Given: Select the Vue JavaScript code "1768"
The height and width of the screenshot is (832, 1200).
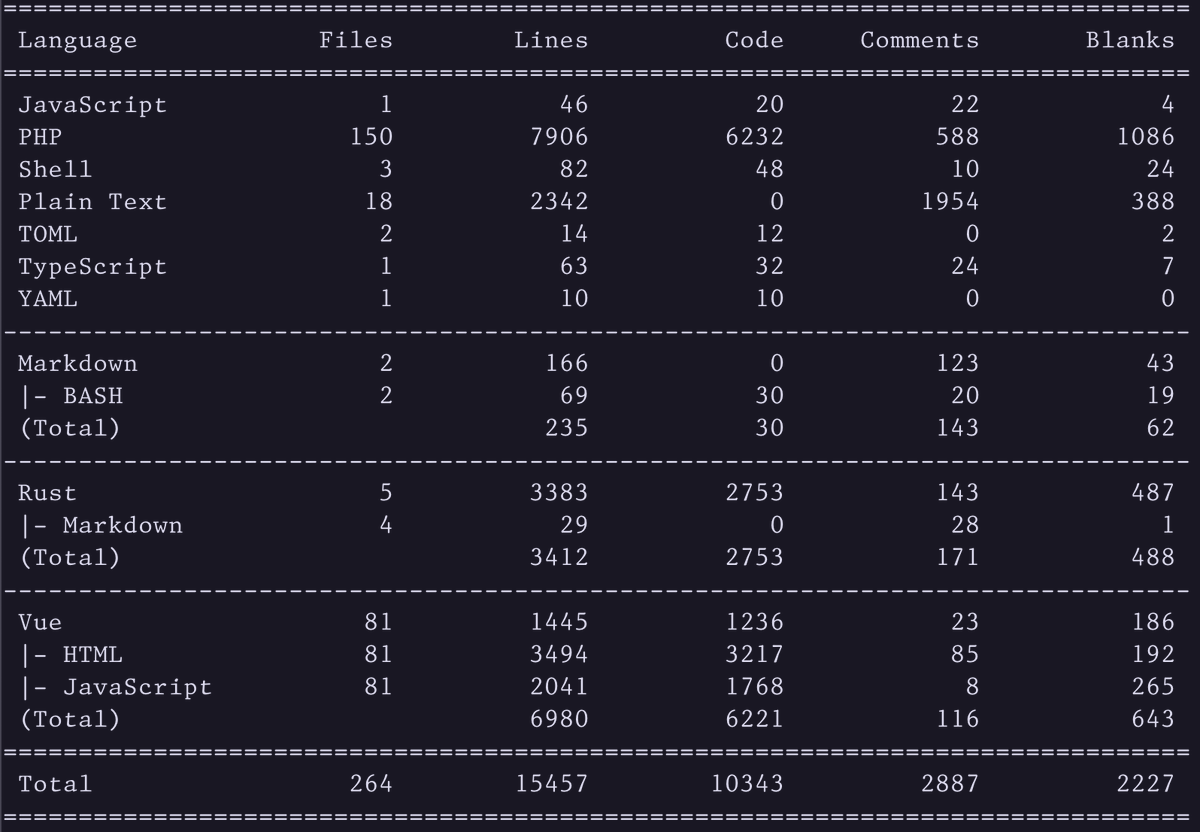Looking at the screenshot, I should [754, 686].
